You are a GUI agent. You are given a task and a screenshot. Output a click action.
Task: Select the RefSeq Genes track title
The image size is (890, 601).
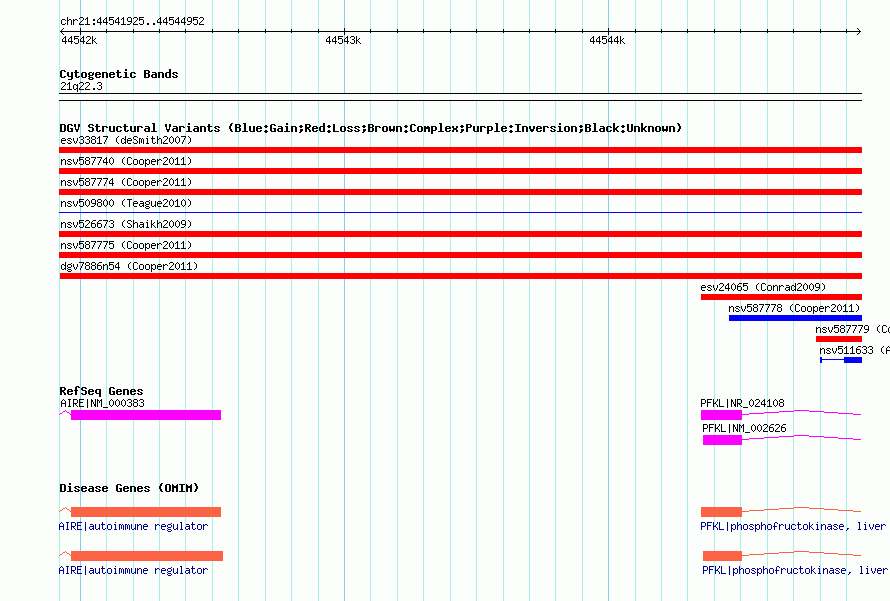[101, 391]
